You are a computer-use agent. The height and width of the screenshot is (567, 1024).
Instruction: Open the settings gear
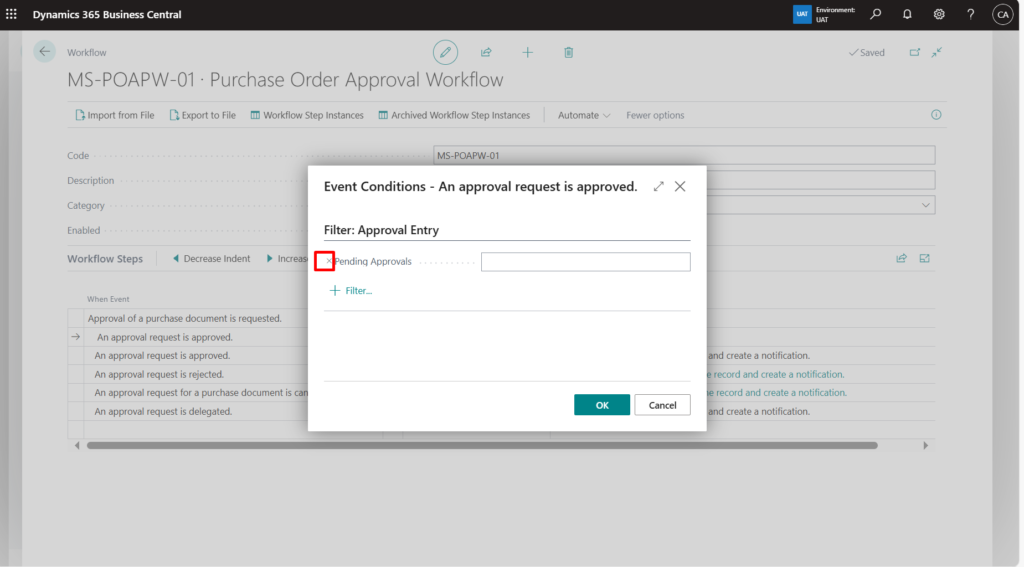939,14
